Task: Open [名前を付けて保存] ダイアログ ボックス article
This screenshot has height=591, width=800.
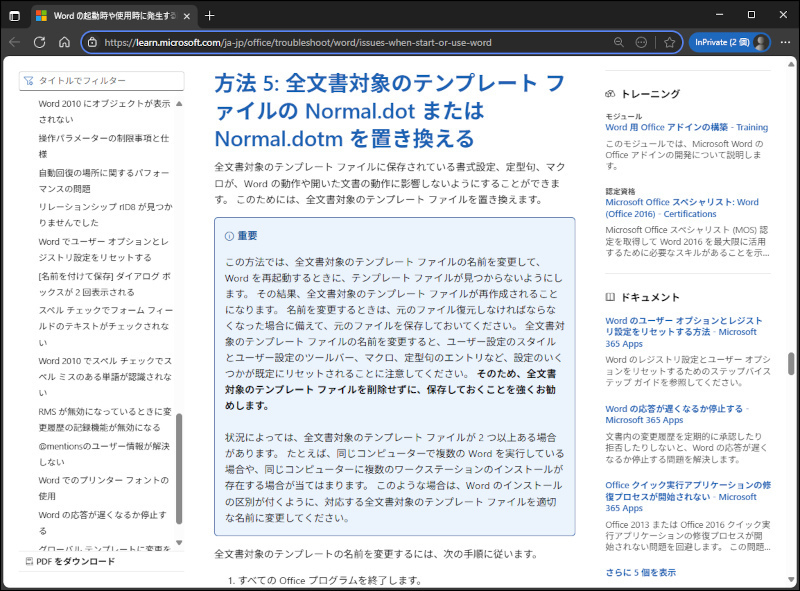Action: pyautogui.click(x=104, y=284)
